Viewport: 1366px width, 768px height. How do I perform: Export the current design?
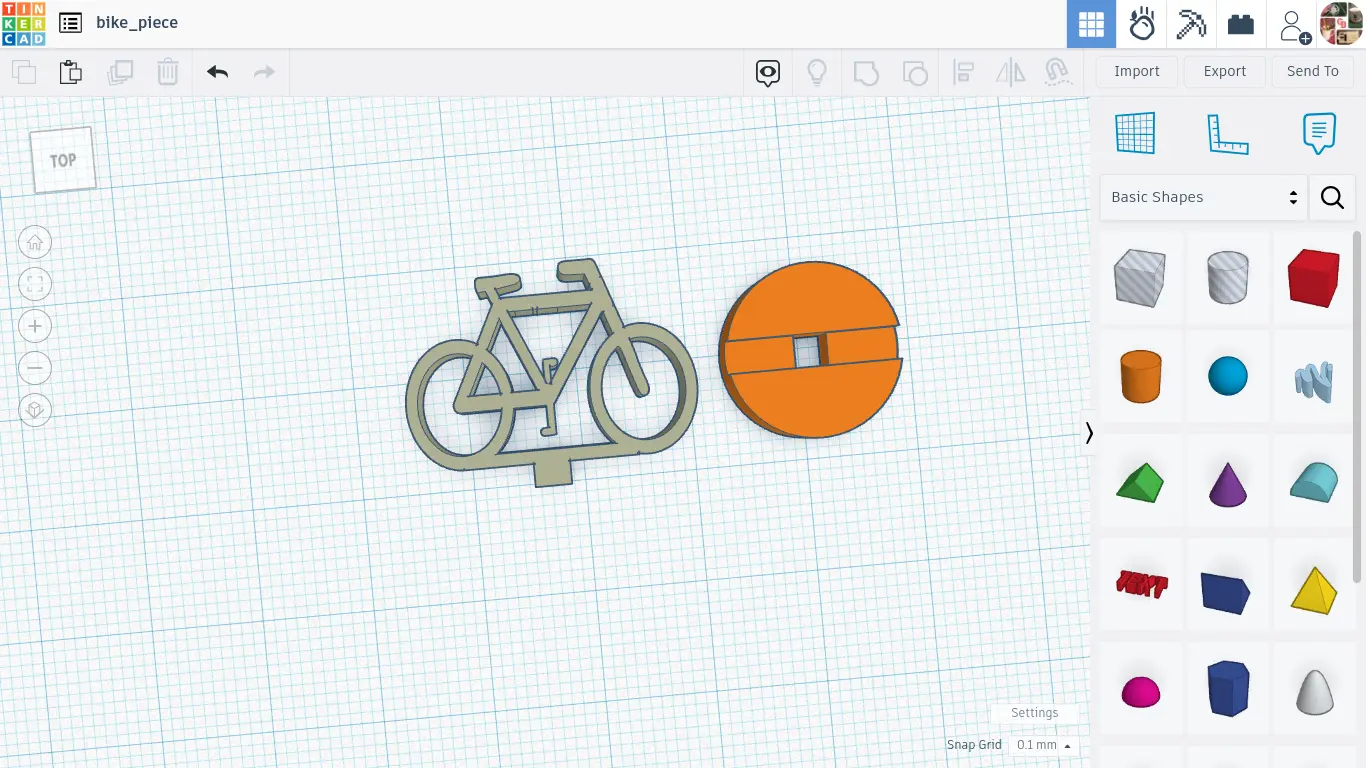[x=1224, y=71]
